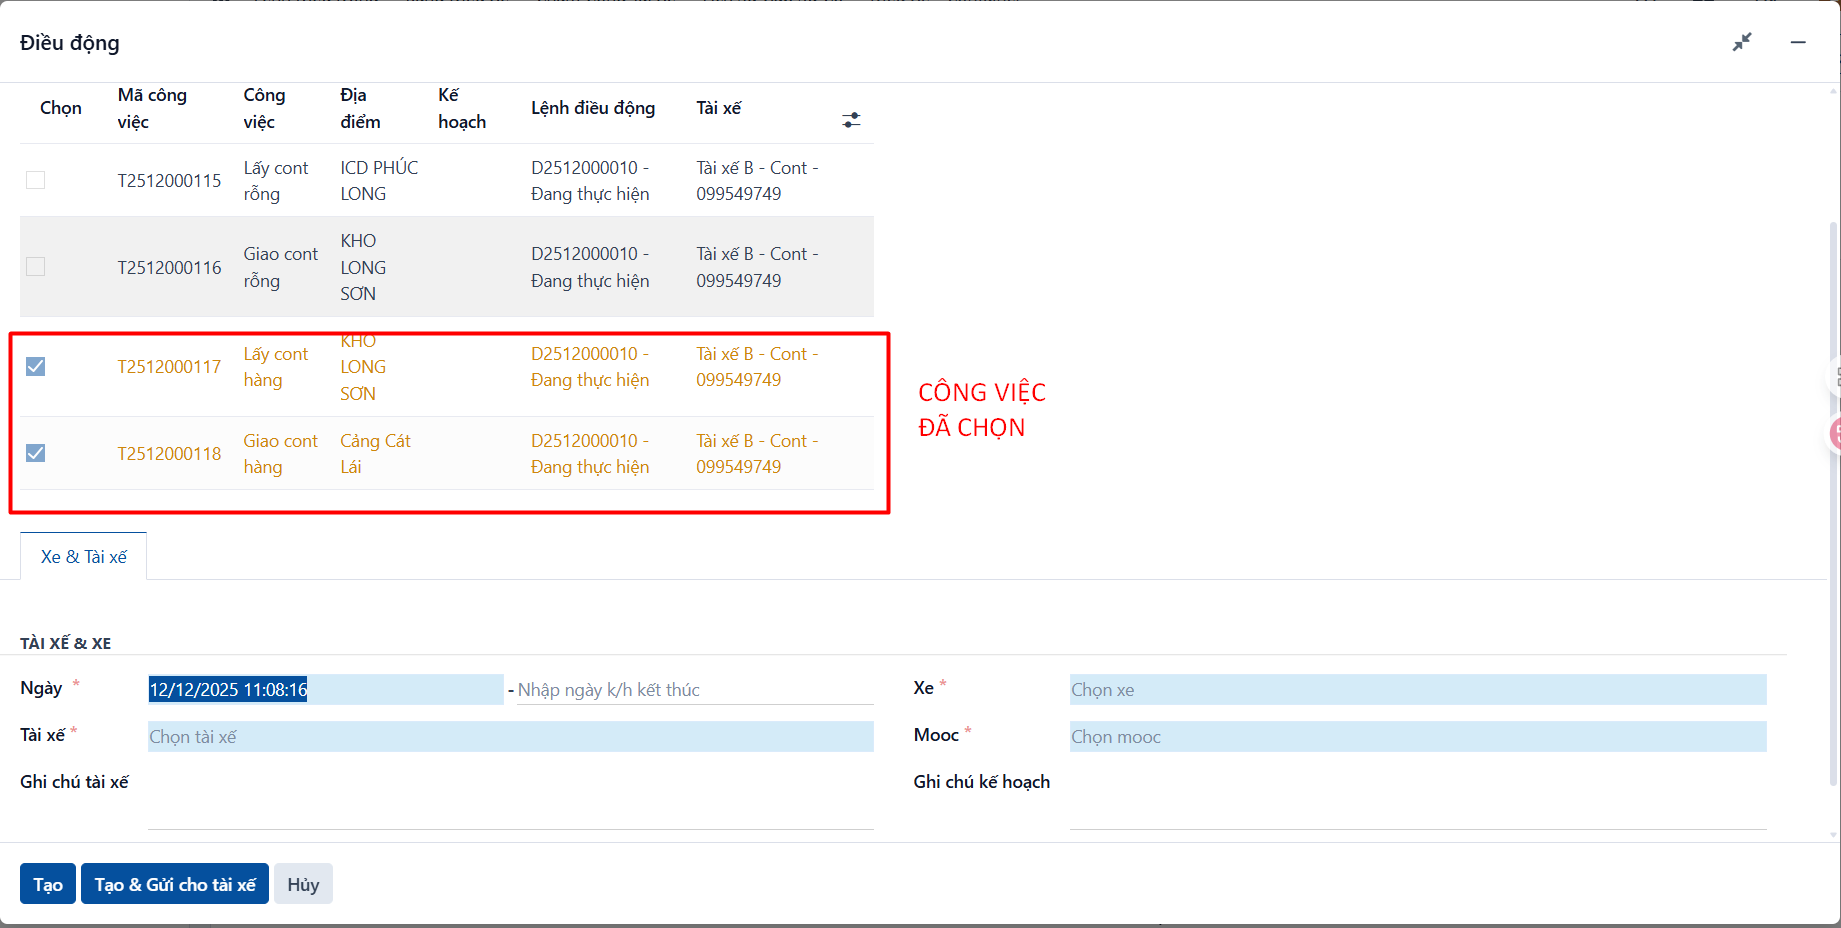Viewport: 1841px width, 928px height.
Task: Click Chọn column header
Action: coord(61,108)
